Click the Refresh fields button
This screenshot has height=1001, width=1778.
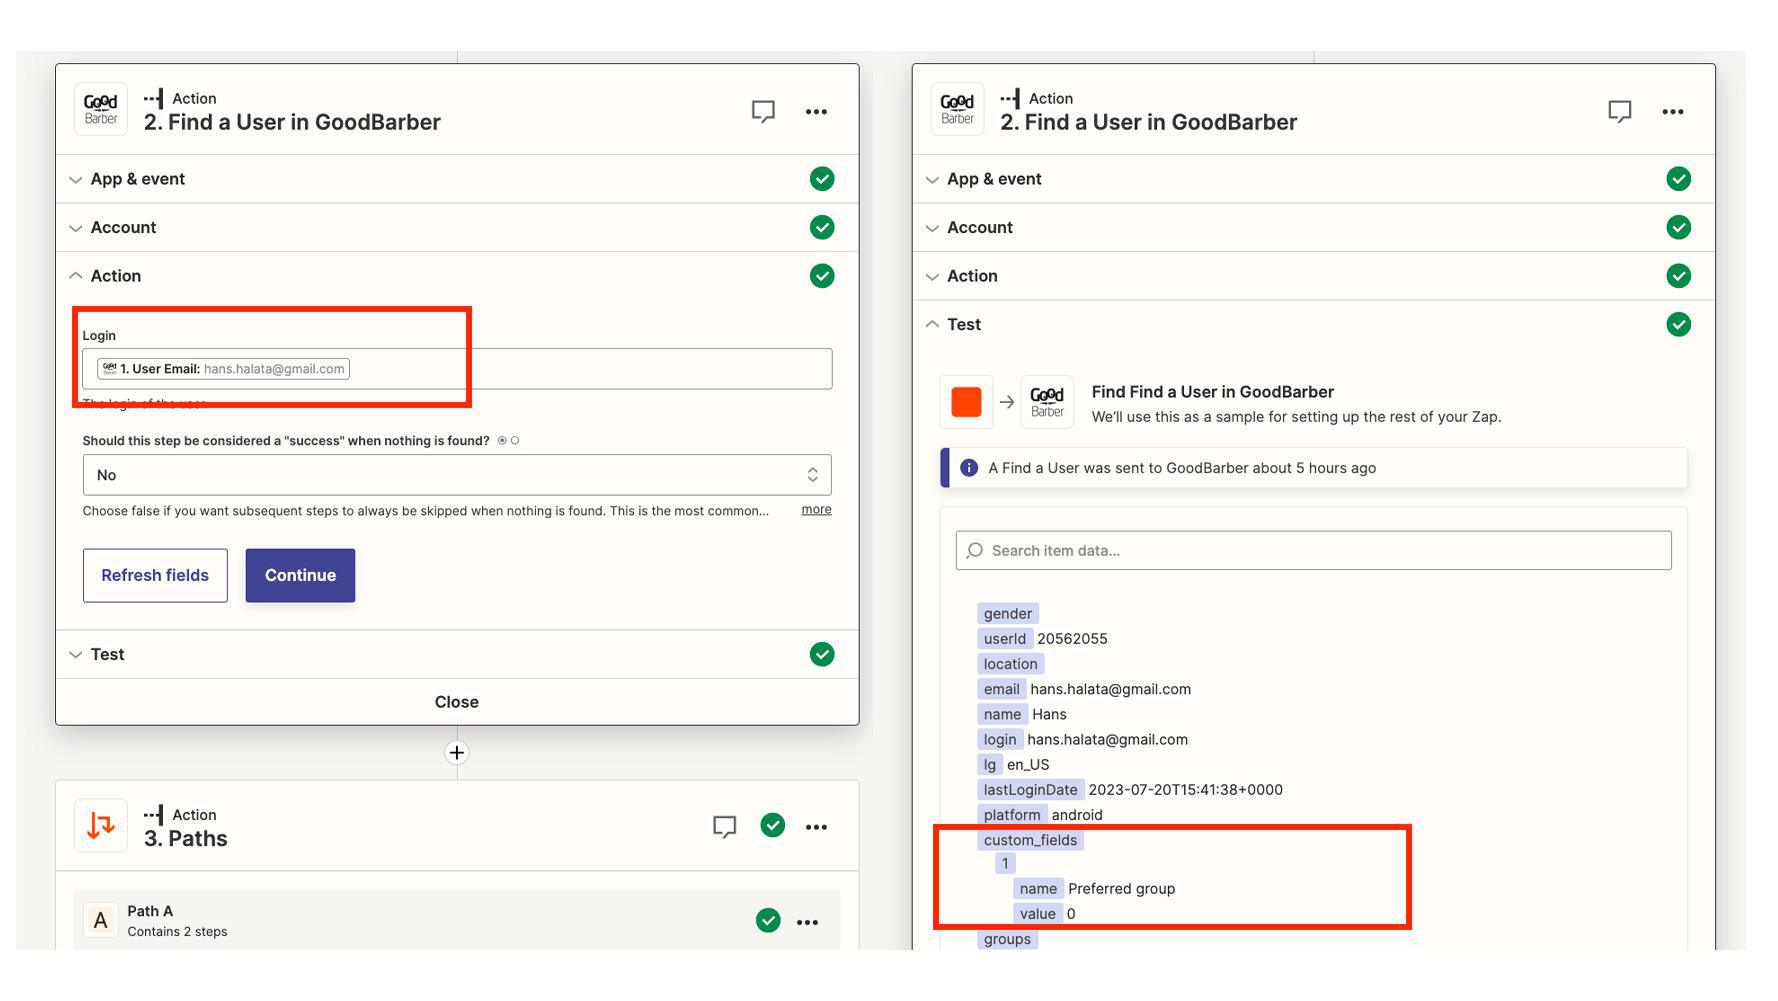tap(155, 575)
